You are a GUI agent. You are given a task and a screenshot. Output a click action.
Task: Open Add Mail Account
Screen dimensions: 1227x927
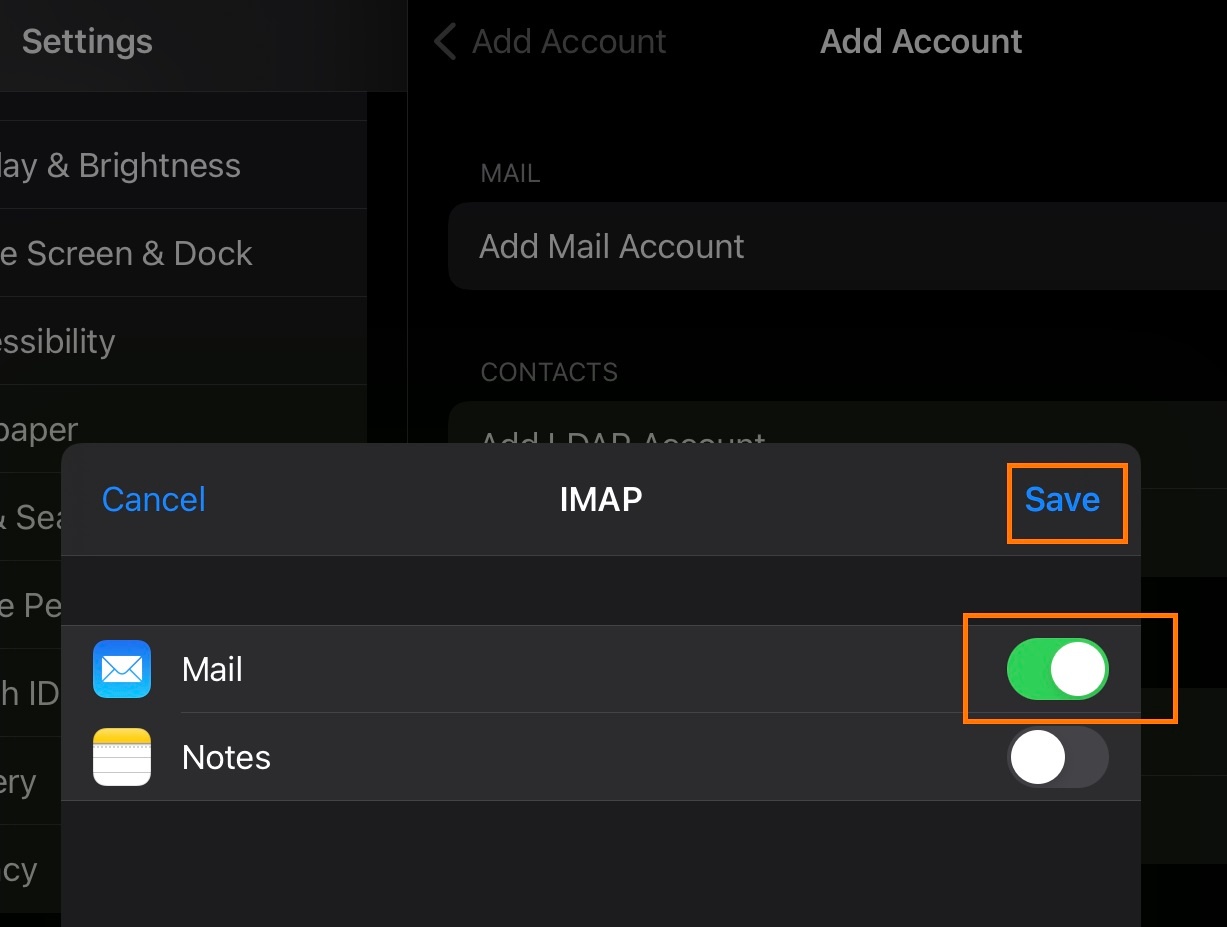point(611,246)
